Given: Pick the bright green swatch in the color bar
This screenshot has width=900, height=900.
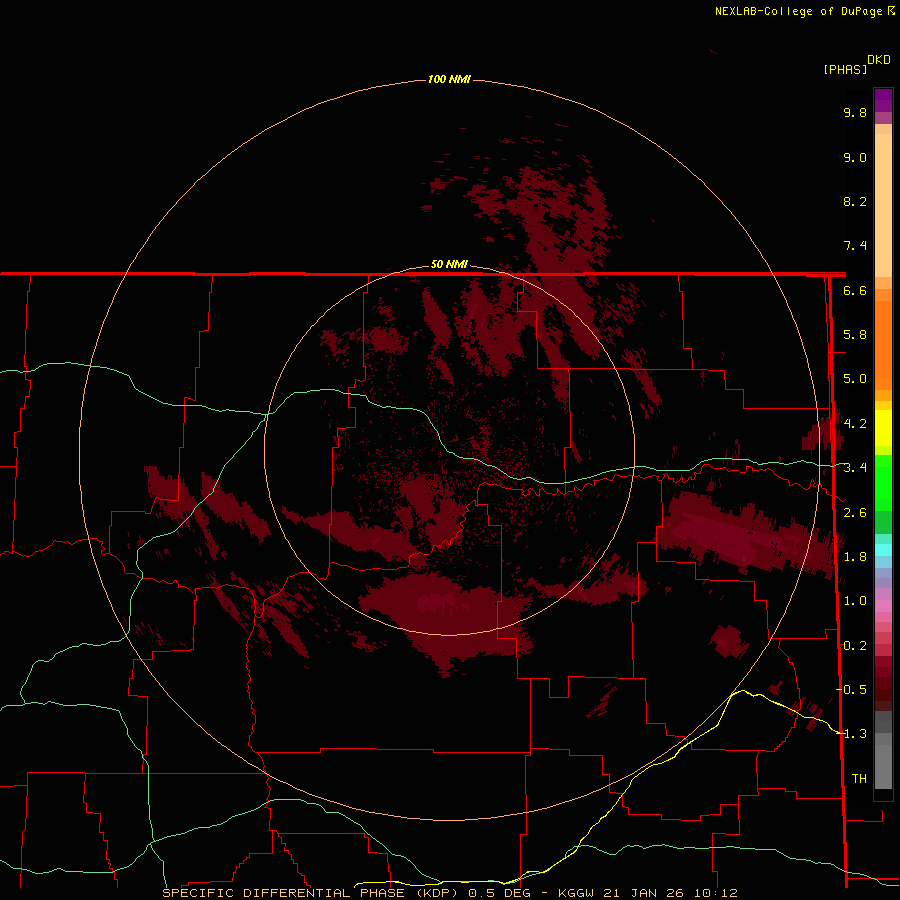Looking at the screenshot, I should click(883, 482).
